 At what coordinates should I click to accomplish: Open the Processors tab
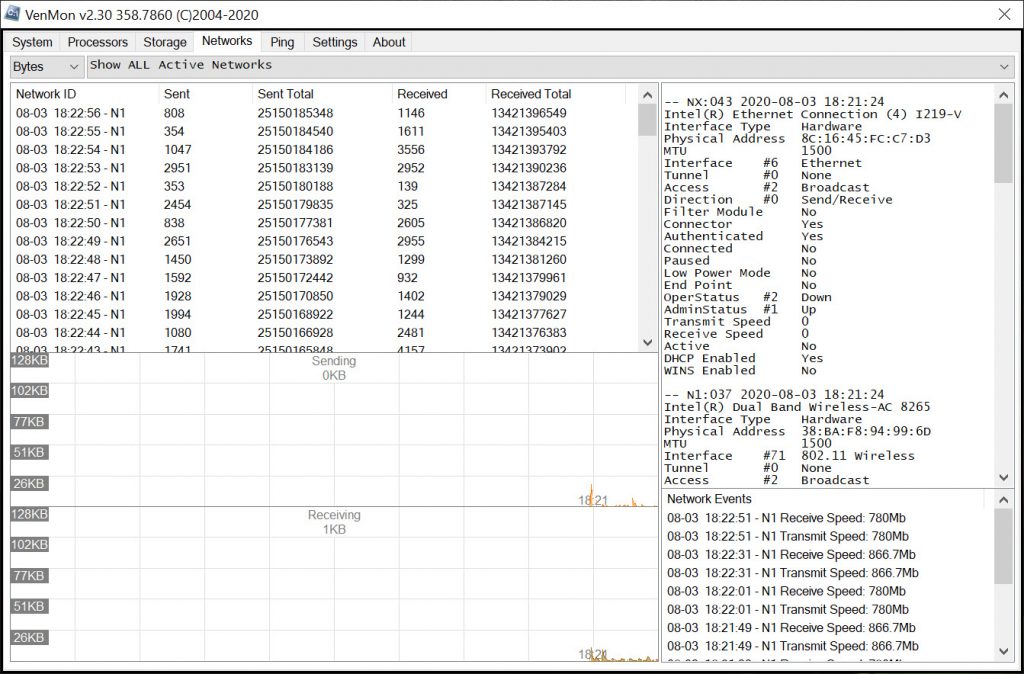[98, 42]
